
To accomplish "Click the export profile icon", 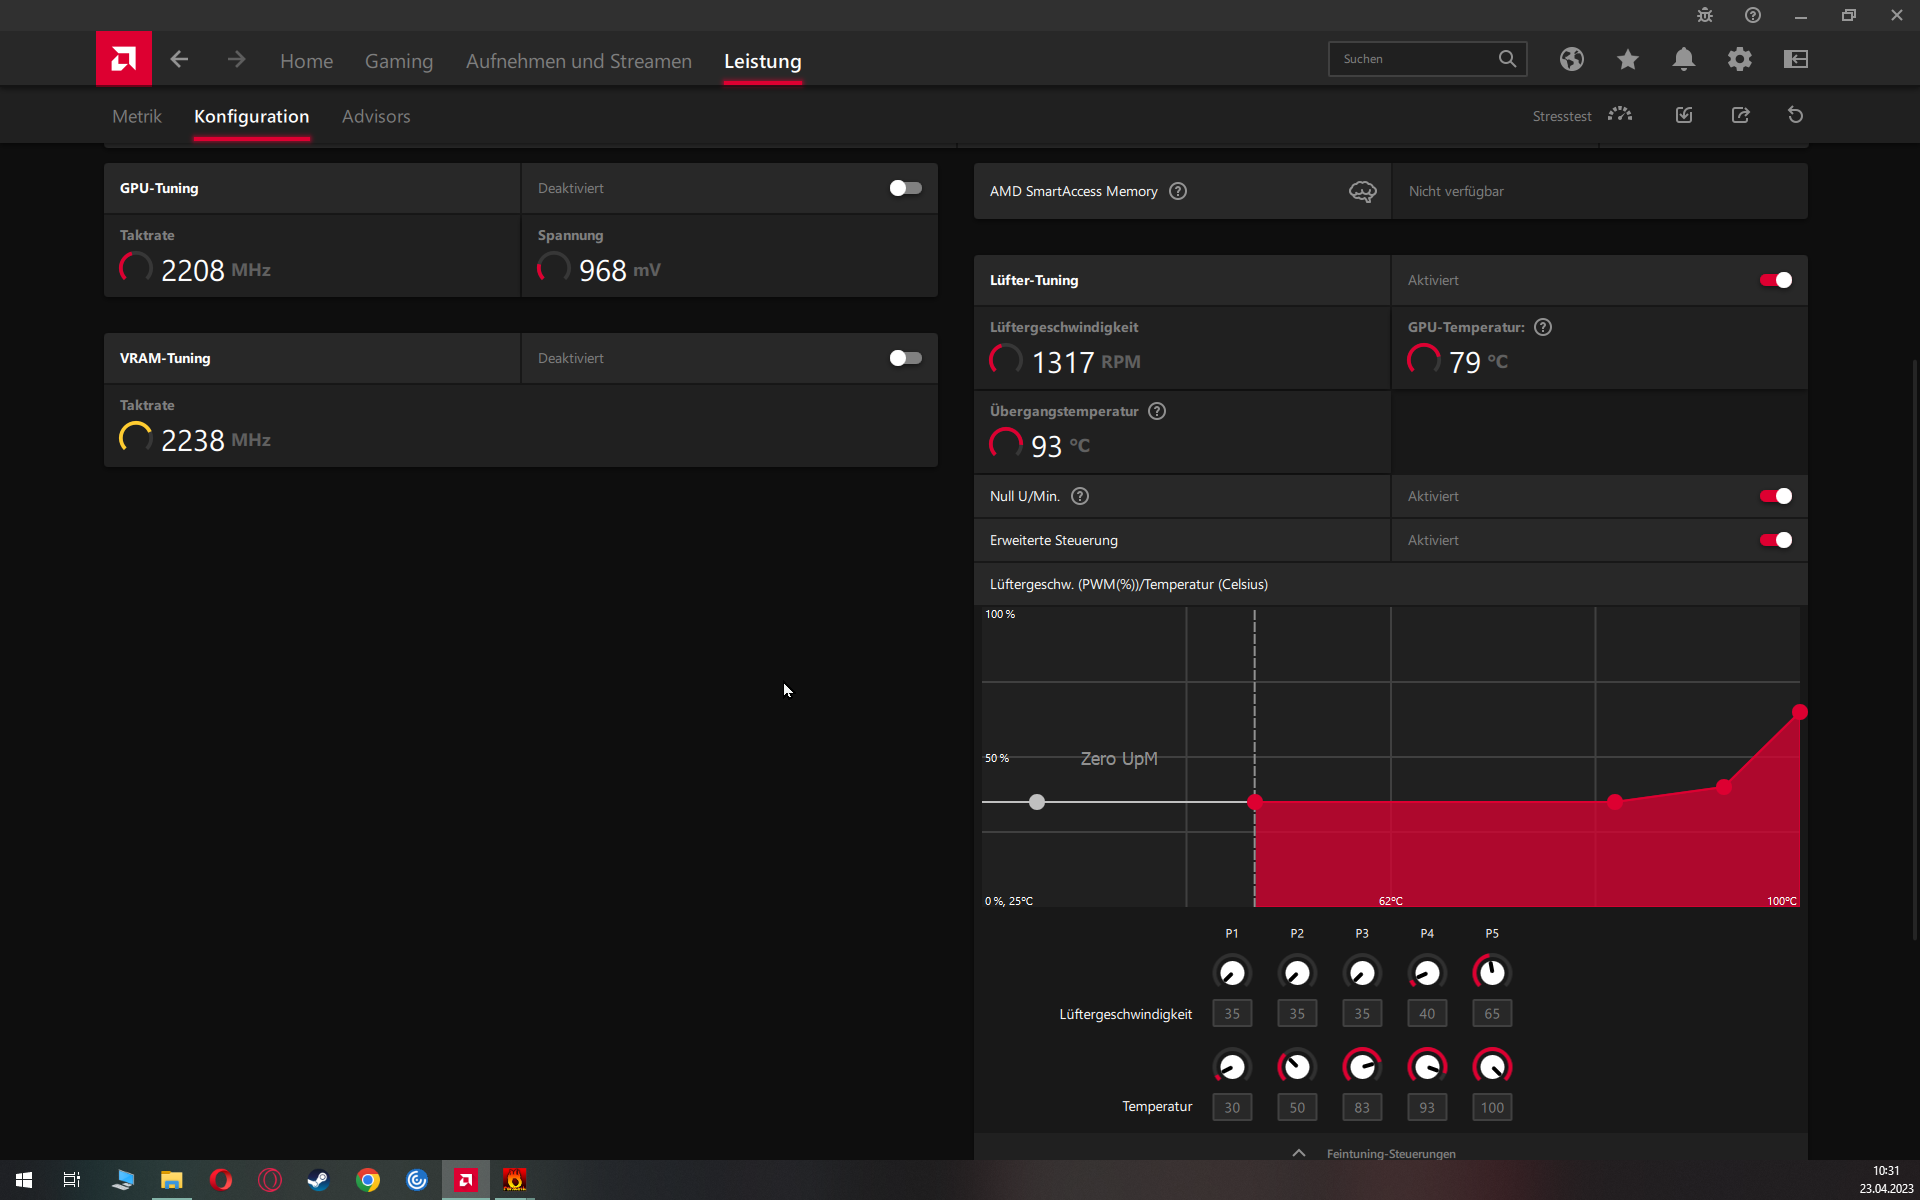I will tap(1740, 115).
